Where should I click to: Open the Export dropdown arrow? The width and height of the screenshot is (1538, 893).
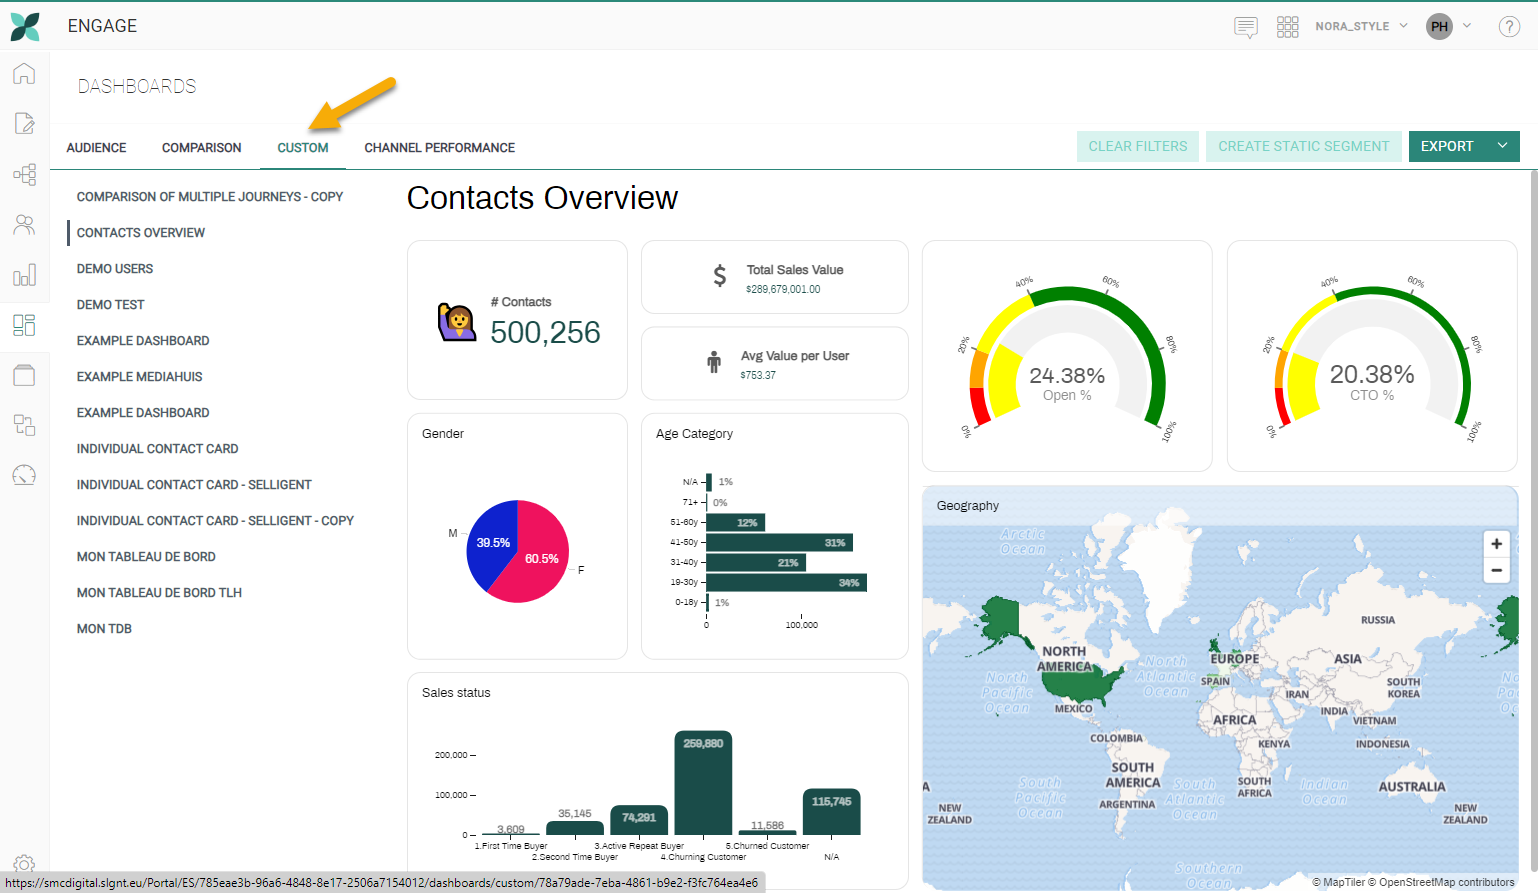click(1502, 146)
